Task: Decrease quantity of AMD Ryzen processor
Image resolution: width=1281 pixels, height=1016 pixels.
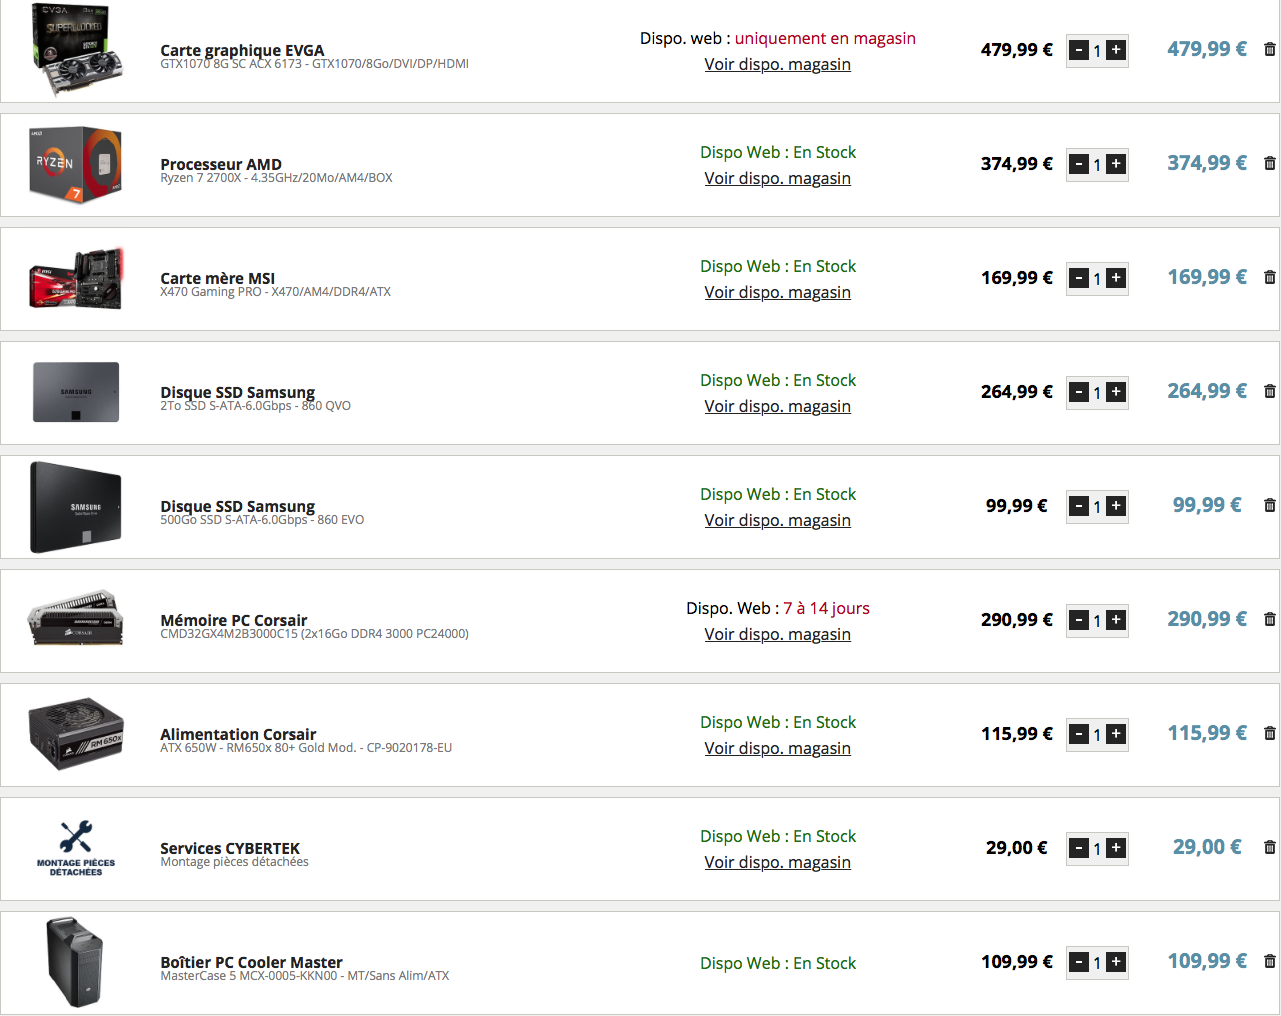Action: click(1079, 164)
